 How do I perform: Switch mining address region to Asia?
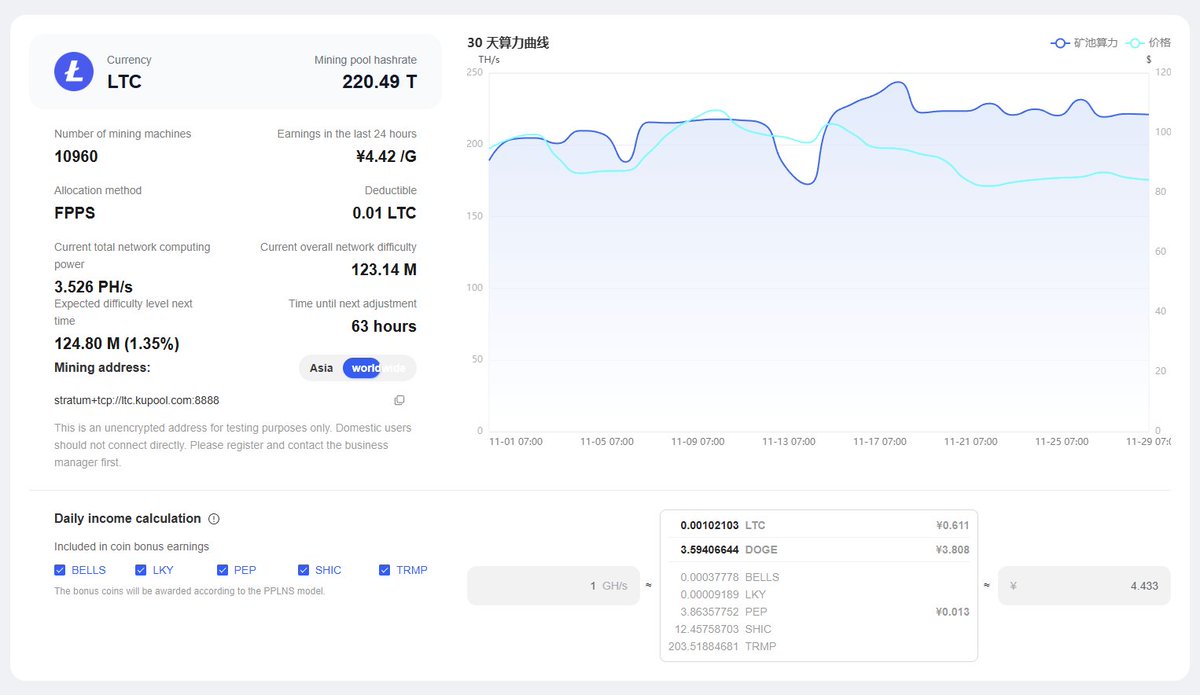pyautogui.click(x=321, y=368)
